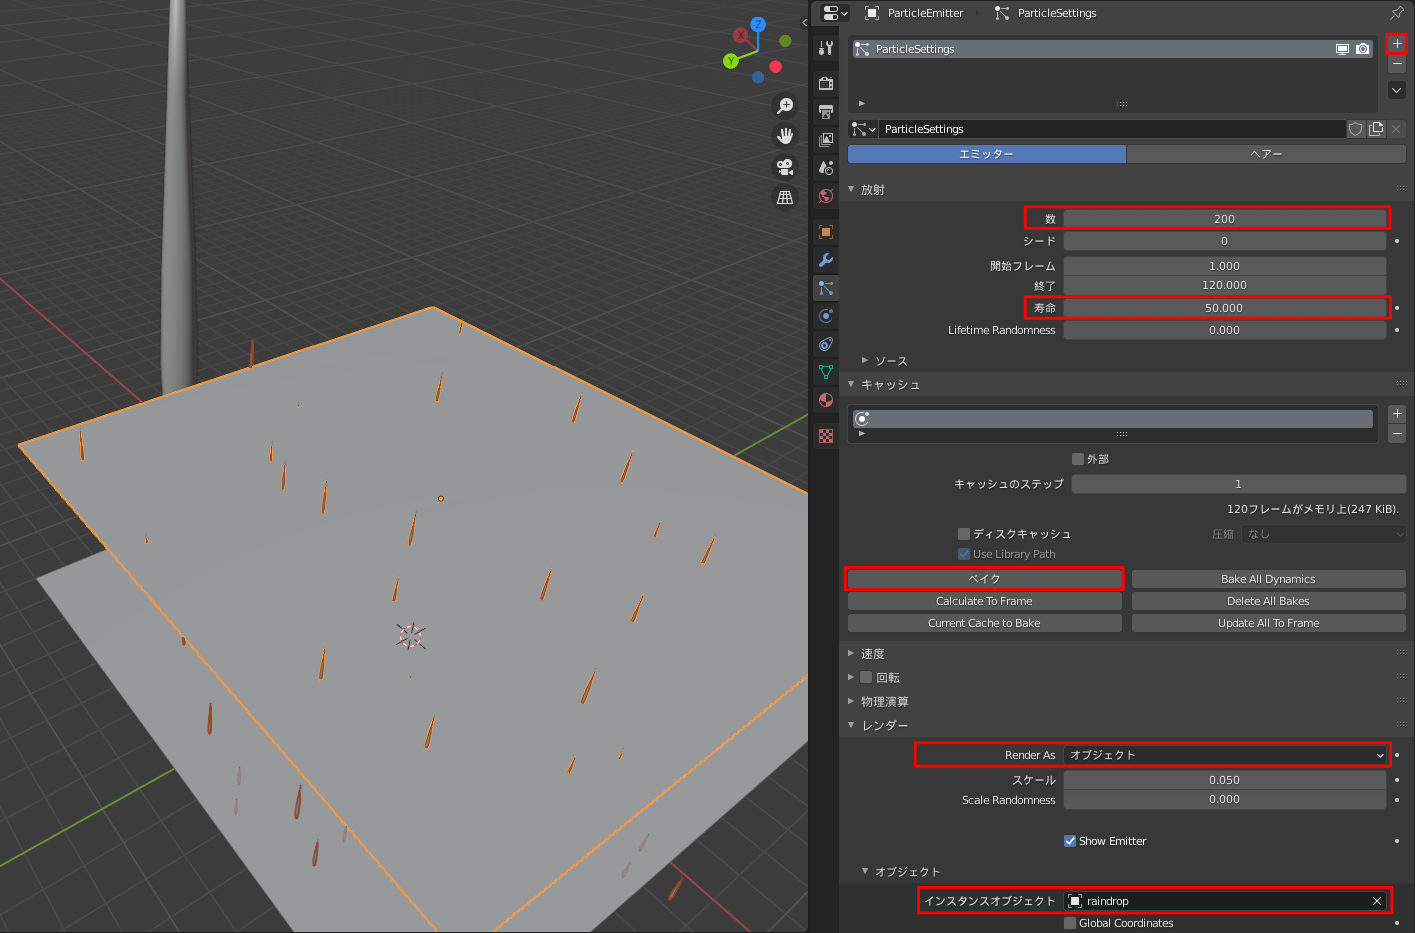
Task: Open particle system specials chevron menu
Action: (x=1397, y=90)
